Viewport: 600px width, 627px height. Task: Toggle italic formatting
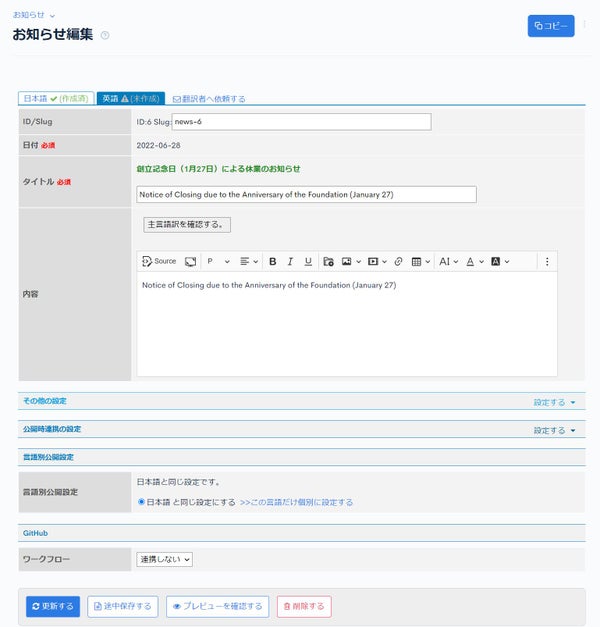[x=290, y=262]
